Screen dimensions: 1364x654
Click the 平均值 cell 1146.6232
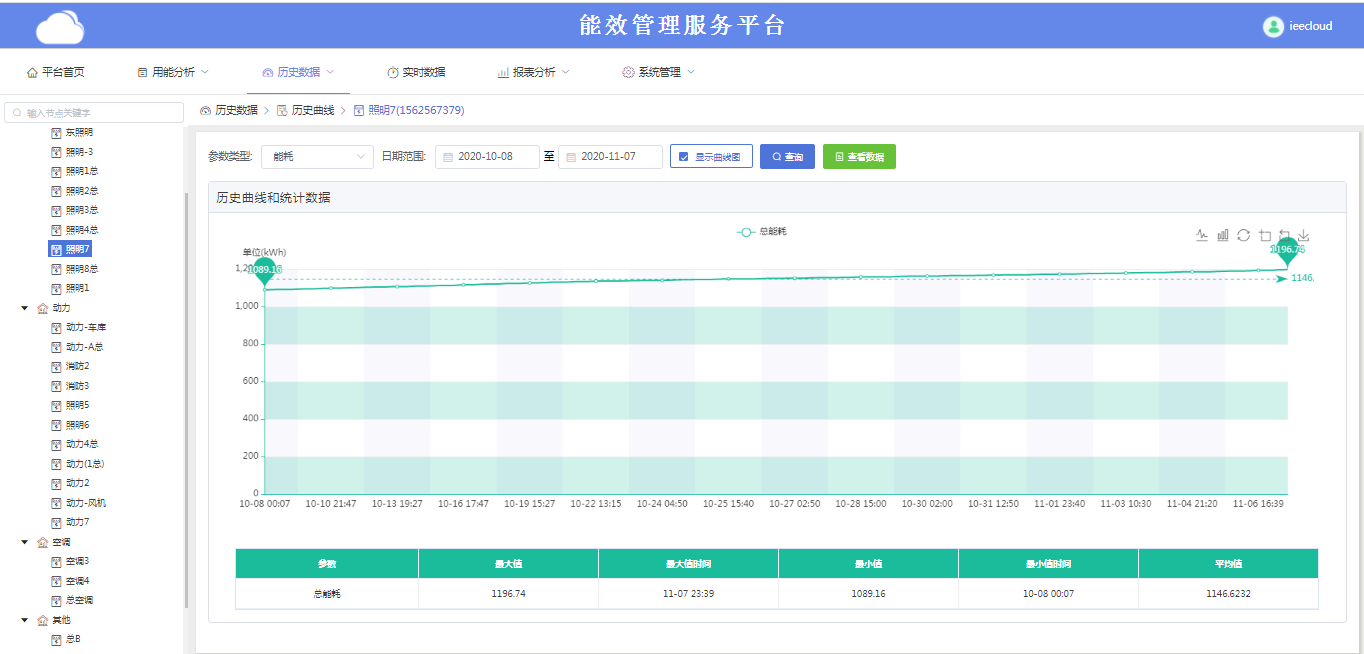[x=1228, y=593]
